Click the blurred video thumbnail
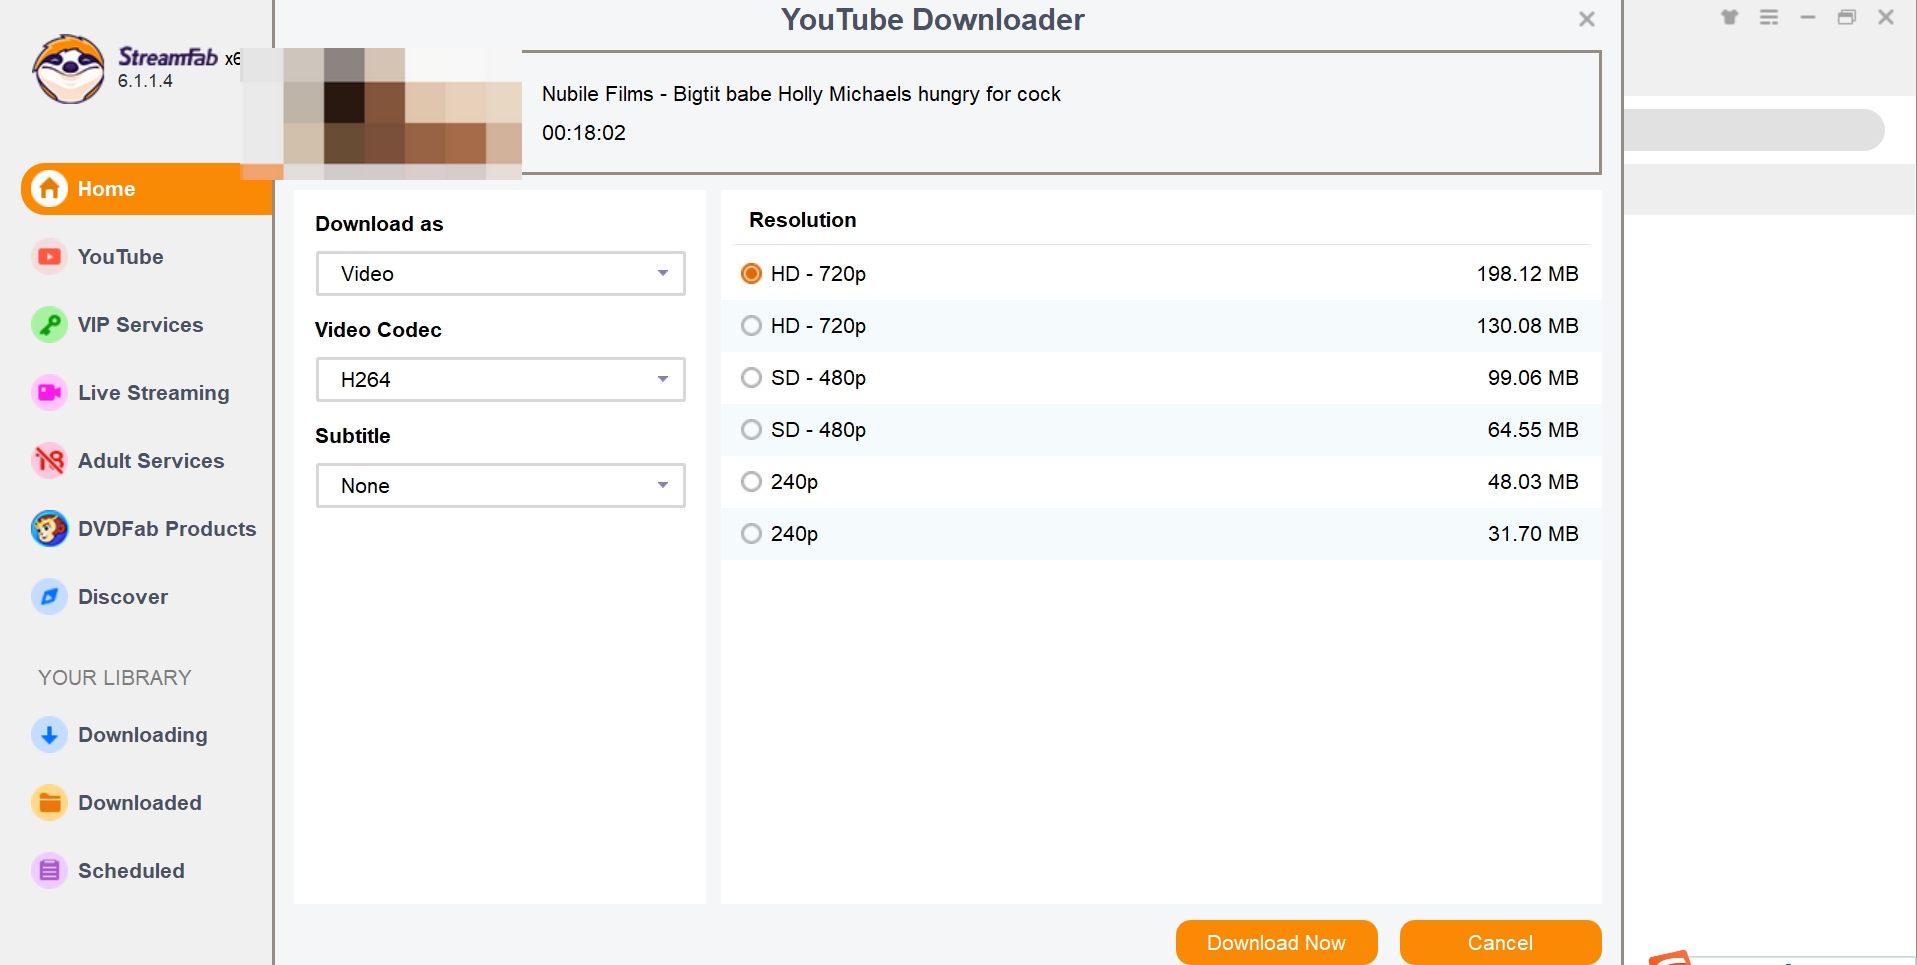This screenshot has height=965, width=1917. point(382,114)
